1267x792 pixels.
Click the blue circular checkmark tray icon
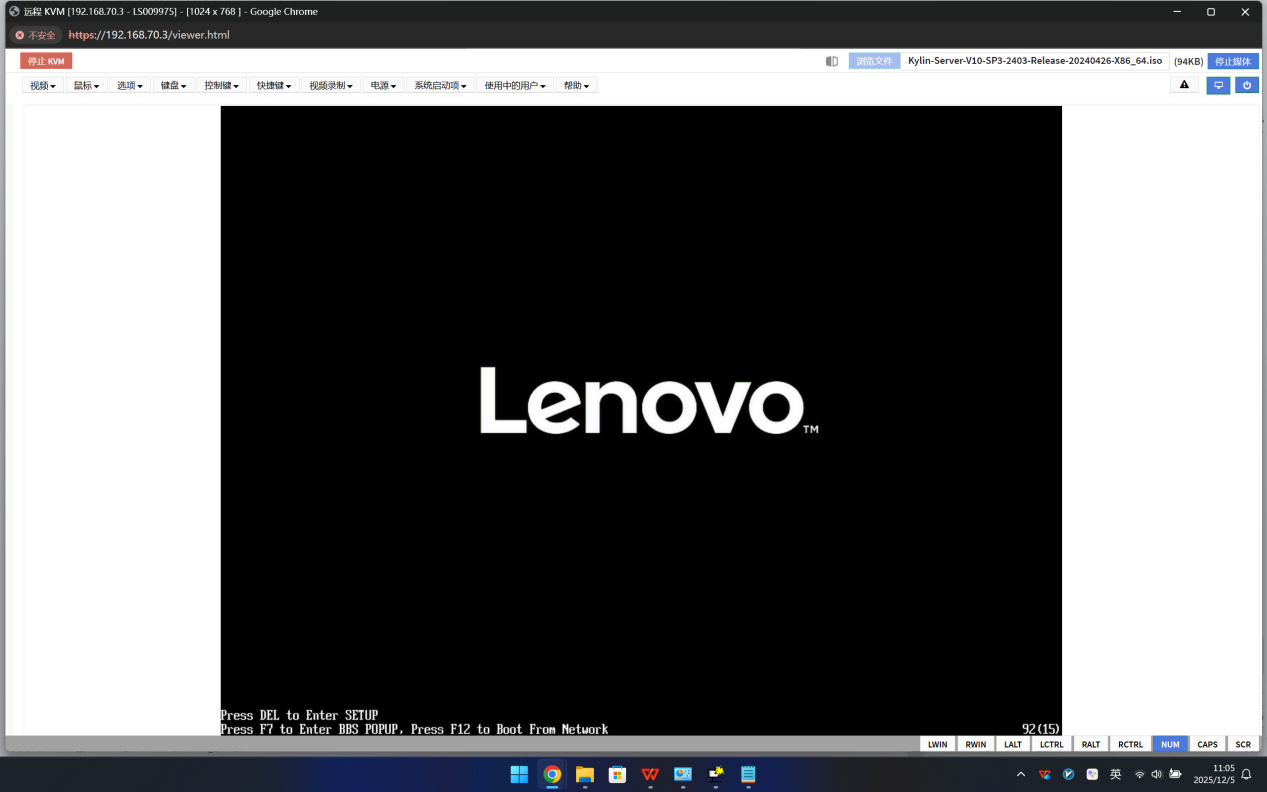(x=1068, y=774)
